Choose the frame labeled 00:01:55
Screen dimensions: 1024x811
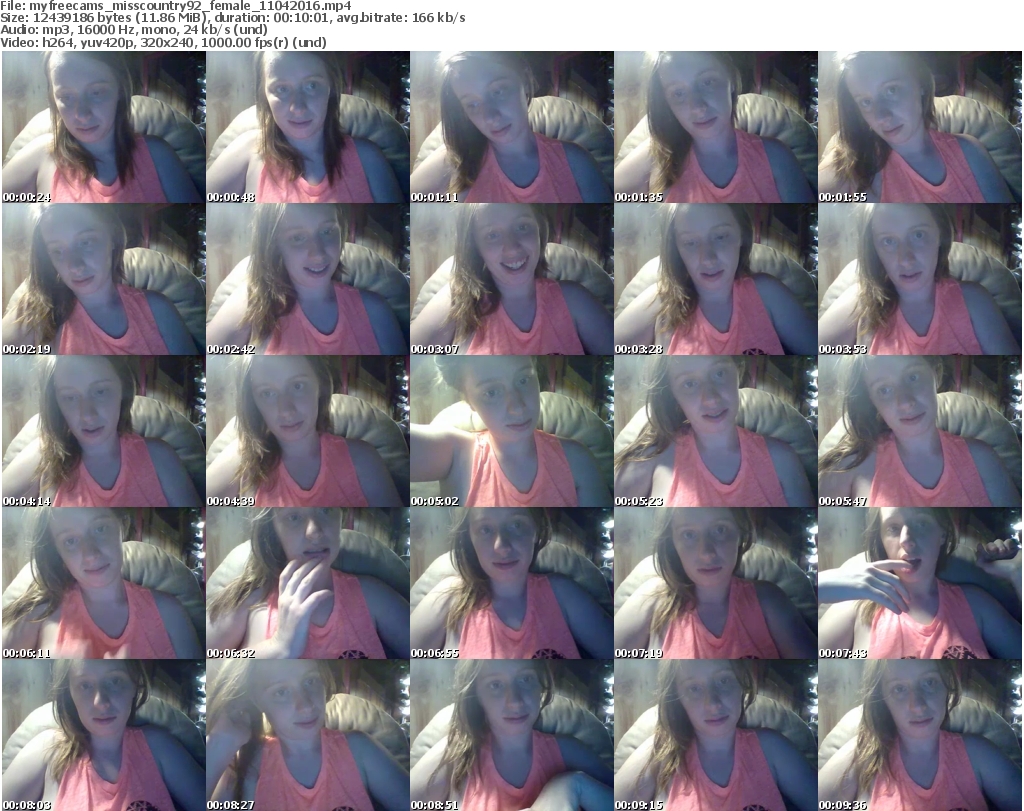click(x=919, y=127)
